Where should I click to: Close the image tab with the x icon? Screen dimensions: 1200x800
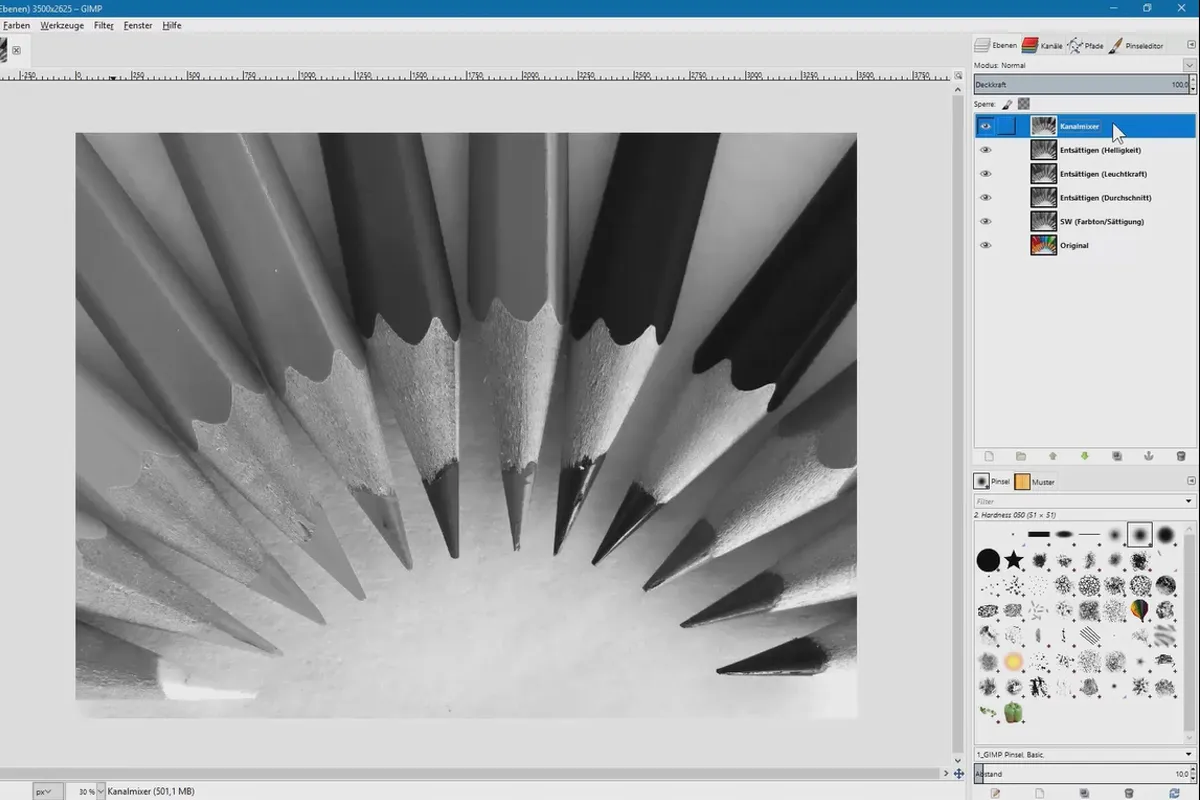[16, 50]
